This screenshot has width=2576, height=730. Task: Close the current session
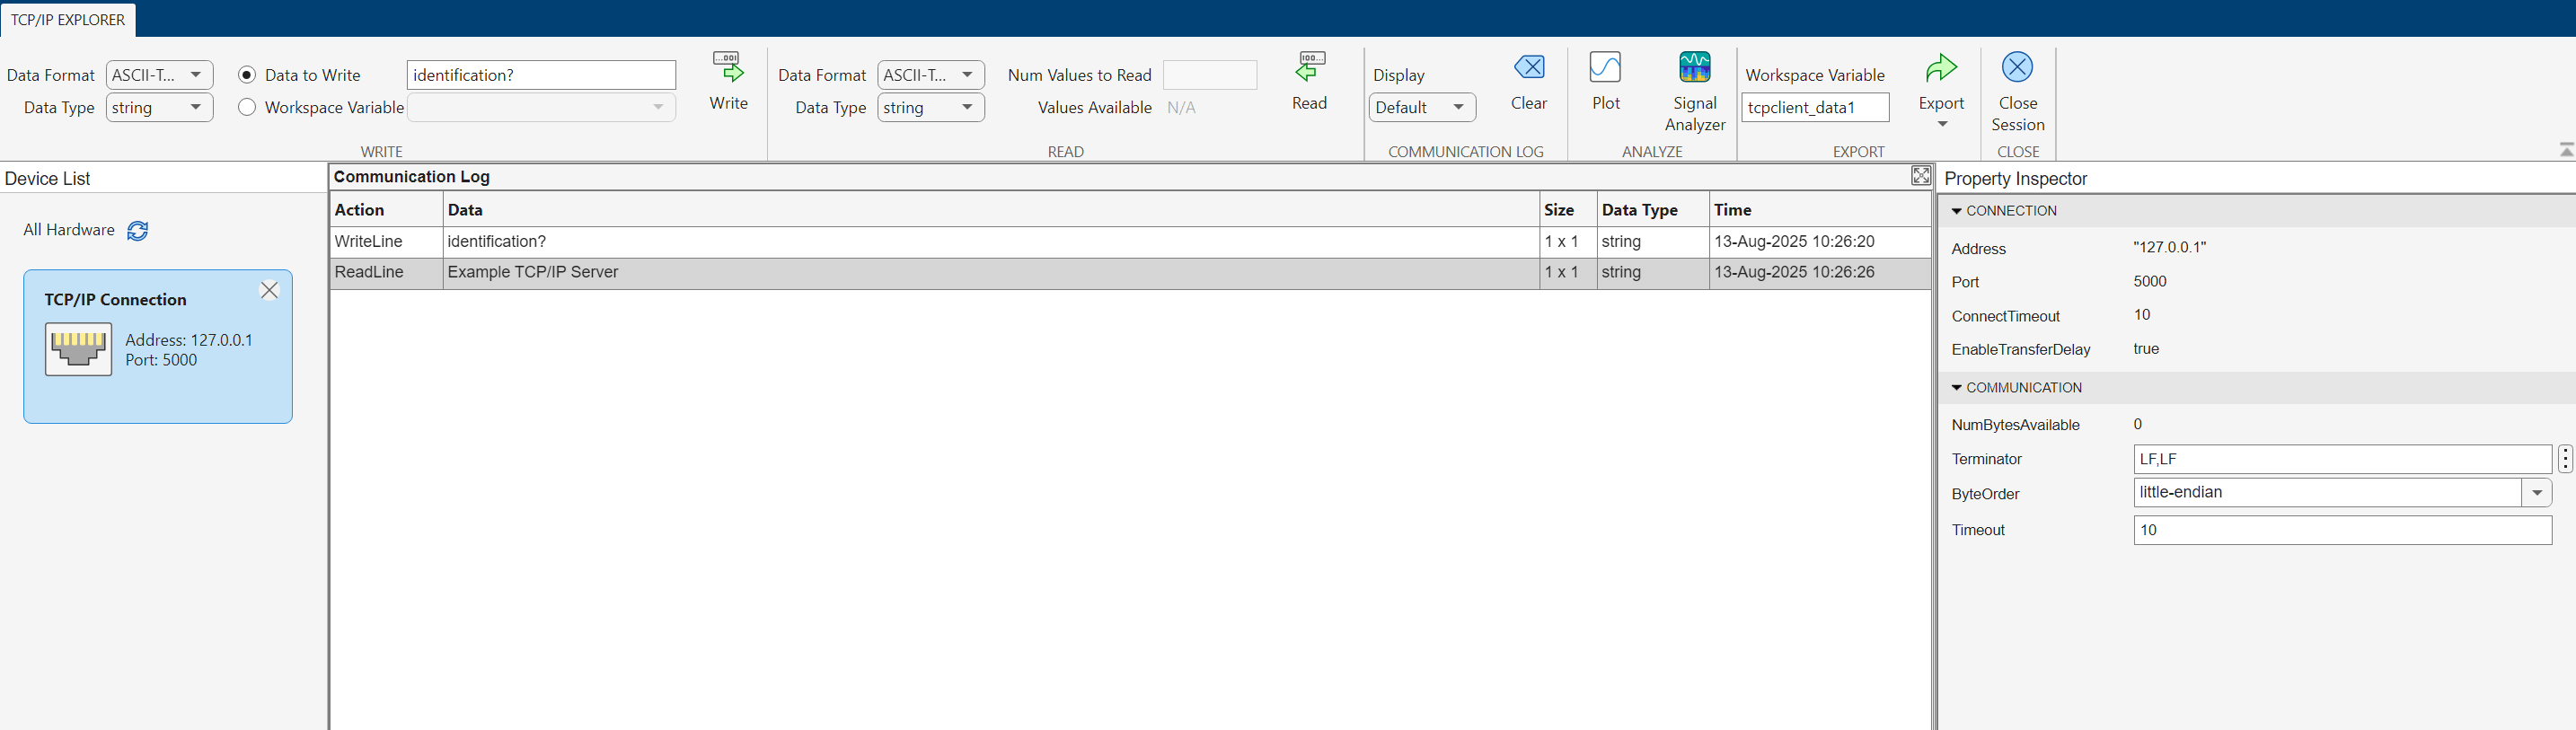point(2017,69)
